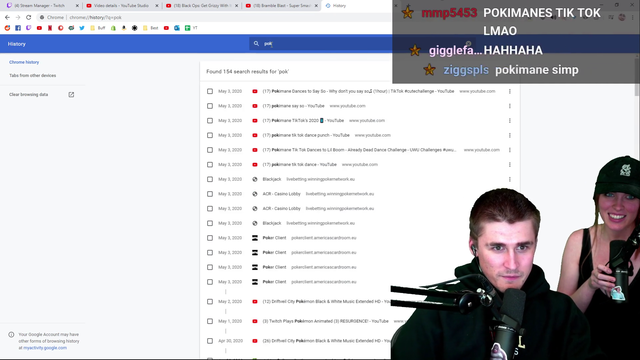The image size is (640, 360).
Task: Open more actions for Pokimane Dances to Say So
Action: coord(510,91)
